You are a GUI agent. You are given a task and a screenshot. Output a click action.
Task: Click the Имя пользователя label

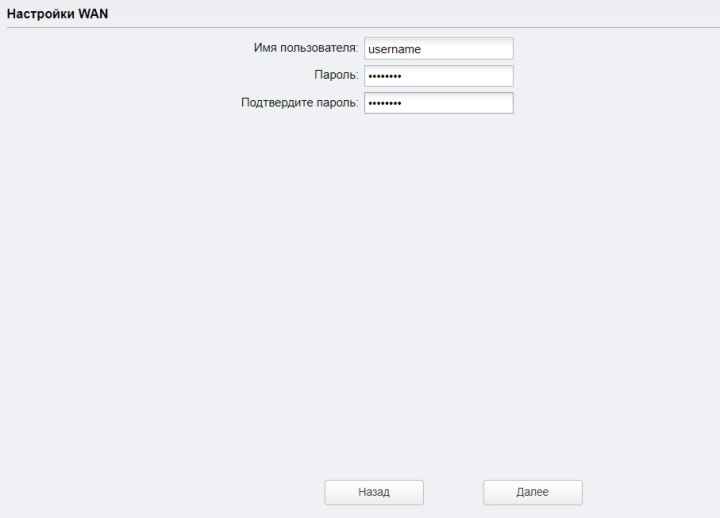(x=306, y=48)
